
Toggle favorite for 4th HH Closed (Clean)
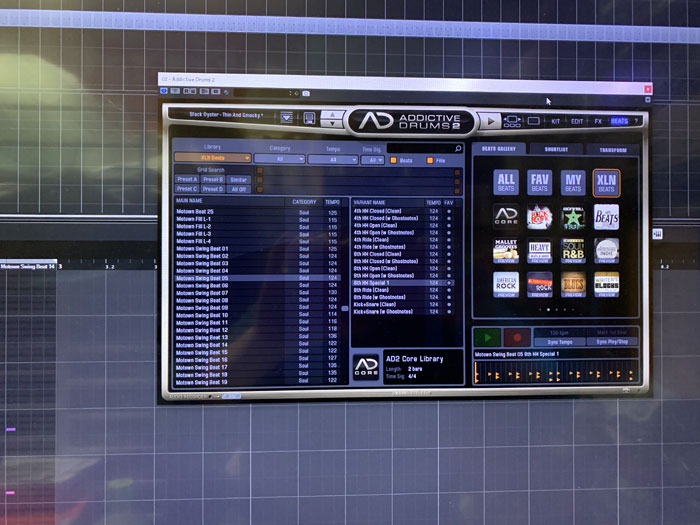(449, 211)
